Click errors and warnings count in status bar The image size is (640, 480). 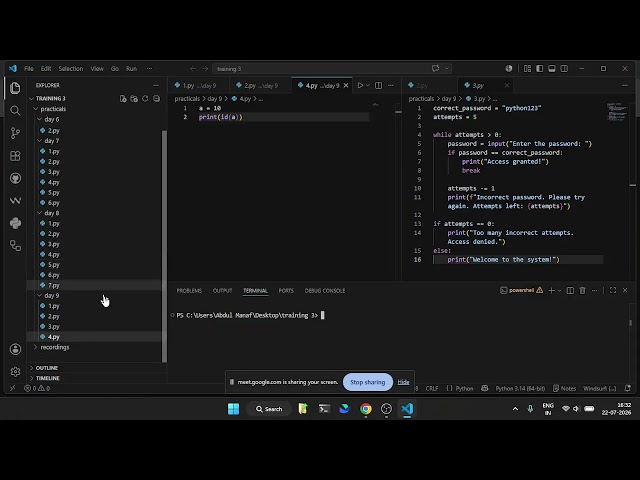(x=37, y=388)
